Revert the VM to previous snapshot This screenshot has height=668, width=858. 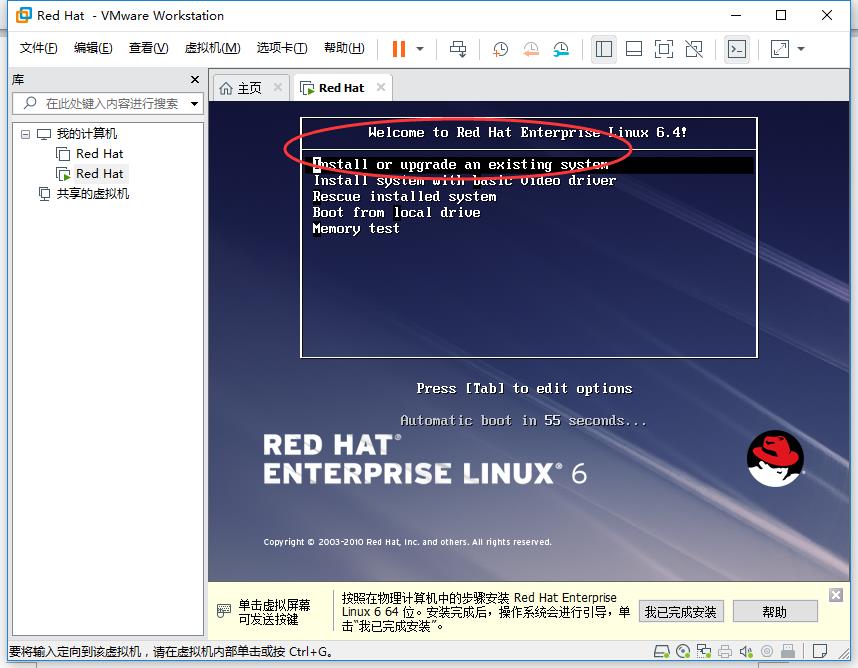(x=530, y=49)
